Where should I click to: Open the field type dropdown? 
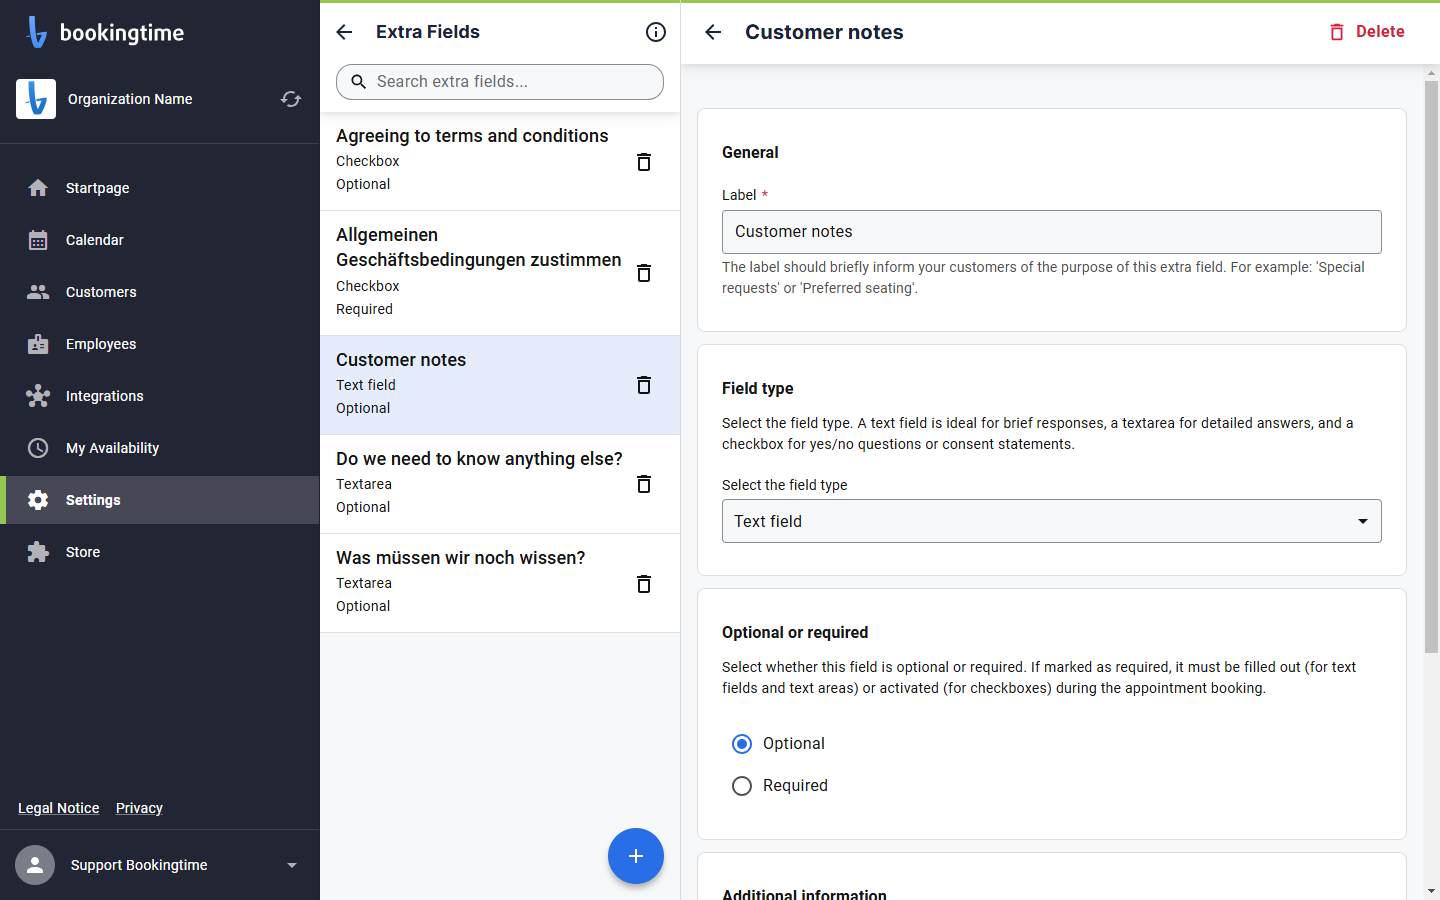[x=1052, y=521]
